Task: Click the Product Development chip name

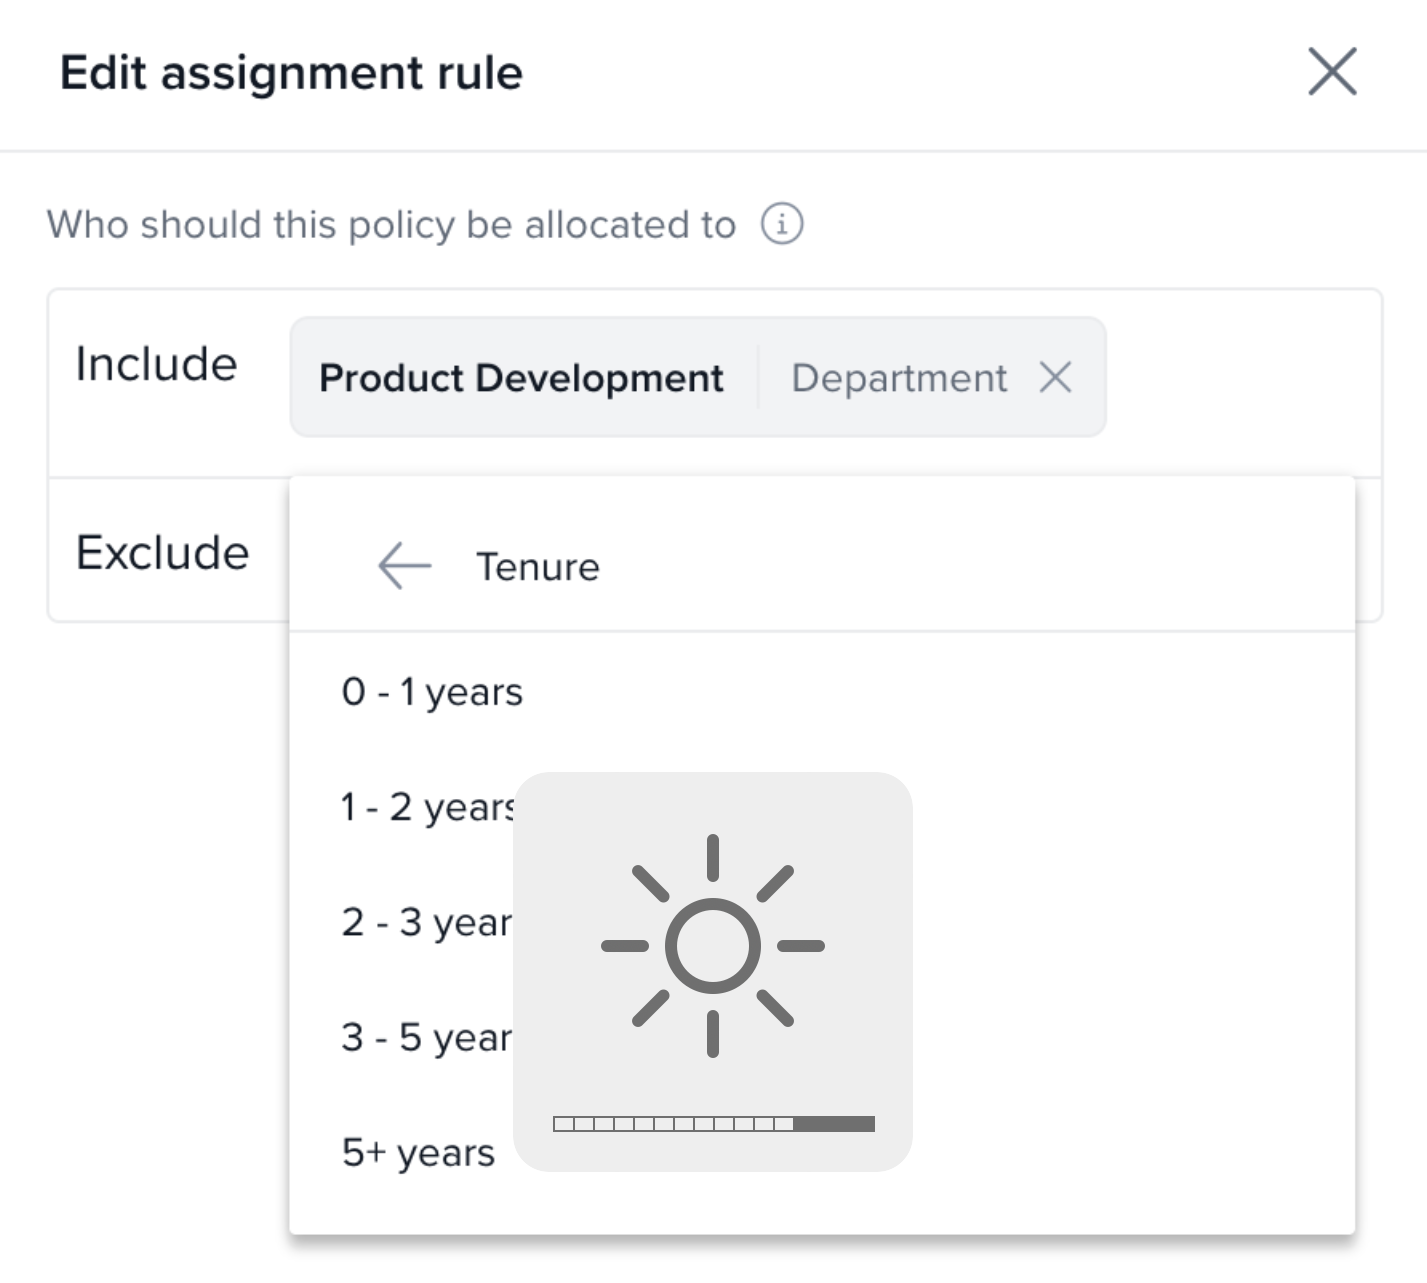Action: 521,378
